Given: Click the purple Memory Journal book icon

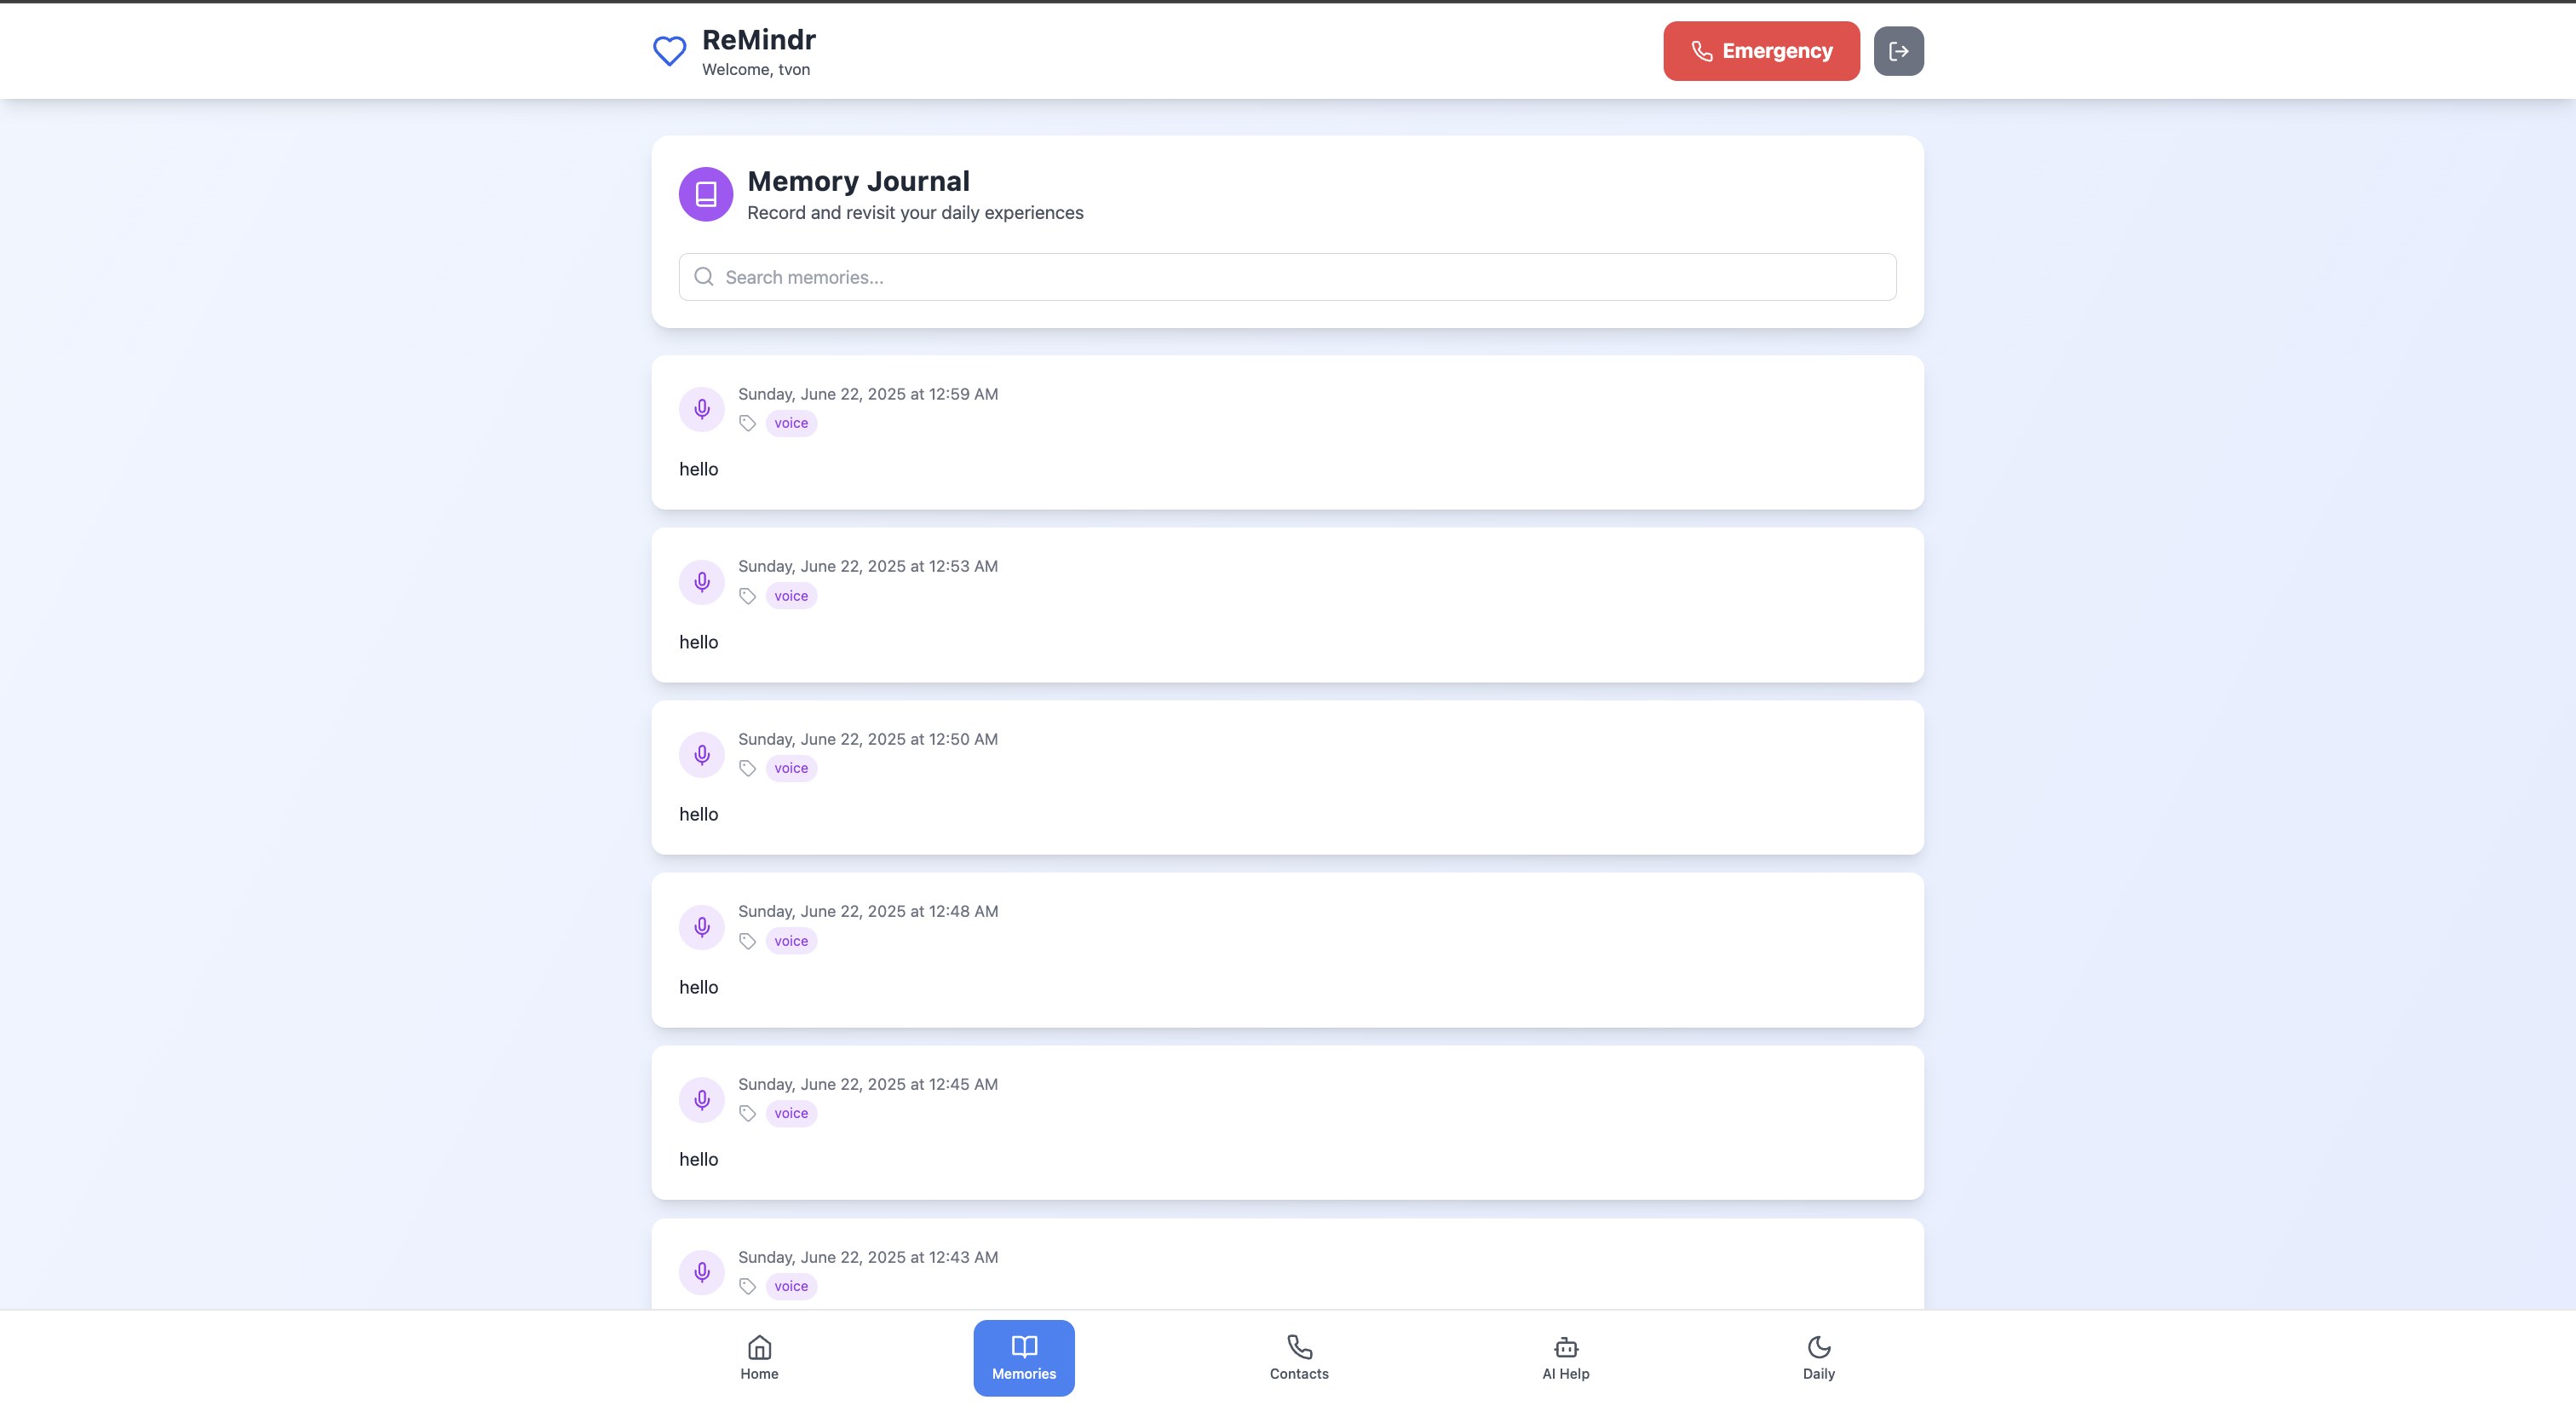Looking at the screenshot, I should click(705, 194).
